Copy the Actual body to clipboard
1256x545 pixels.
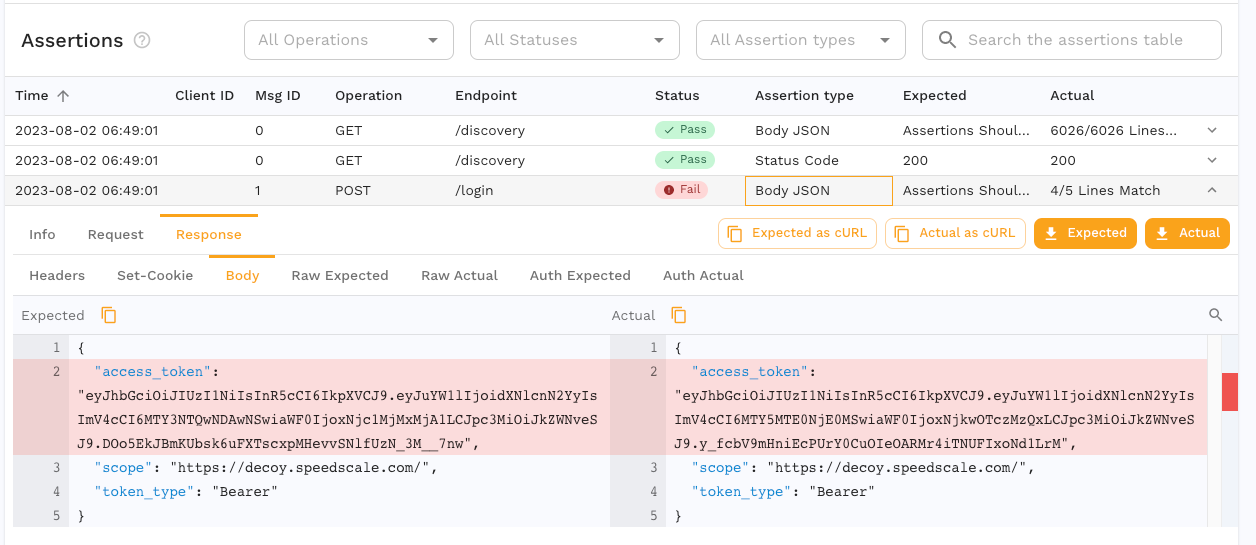(x=678, y=315)
